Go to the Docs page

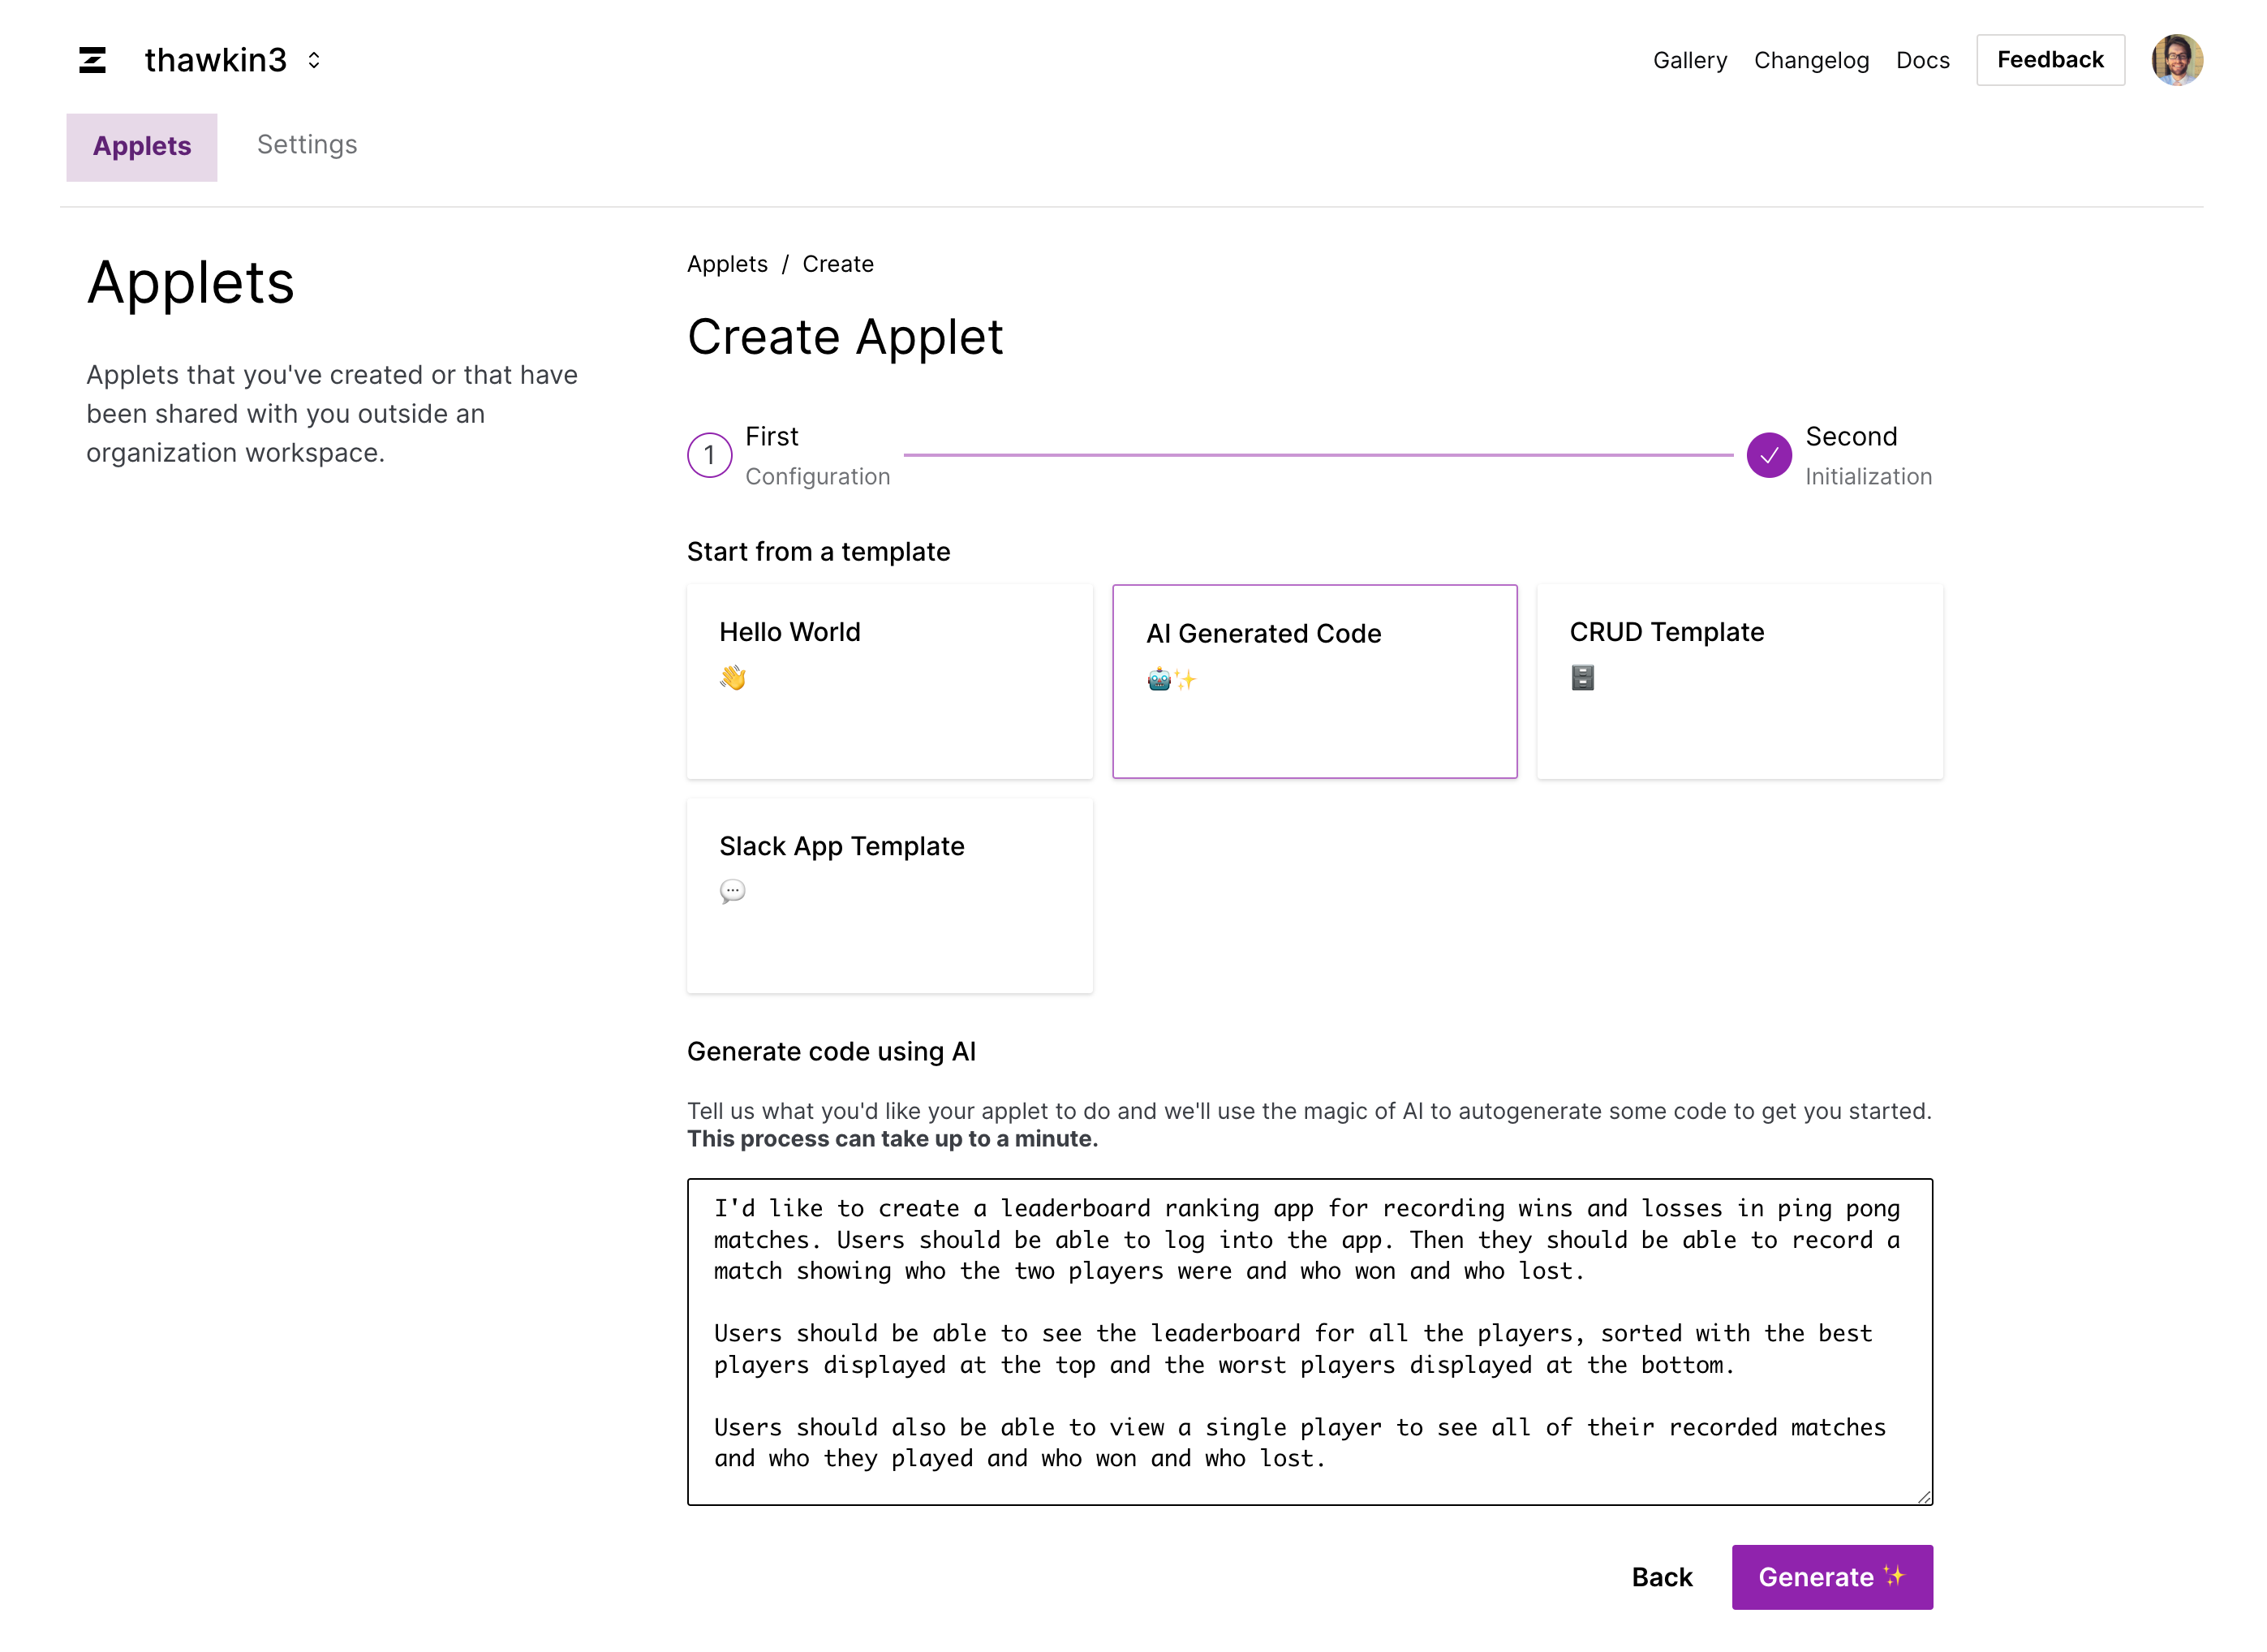(1922, 60)
